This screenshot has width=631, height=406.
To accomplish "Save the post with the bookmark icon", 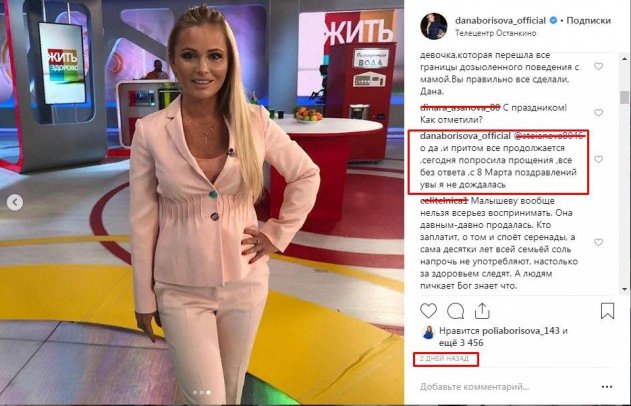I will 607,311.
